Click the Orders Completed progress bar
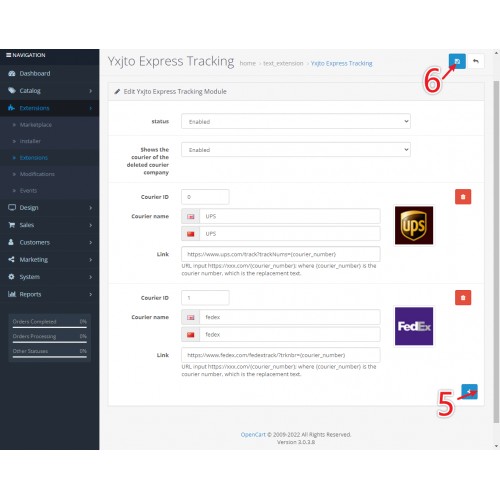This screenshot has width=500, height=500. coord(50,327)
